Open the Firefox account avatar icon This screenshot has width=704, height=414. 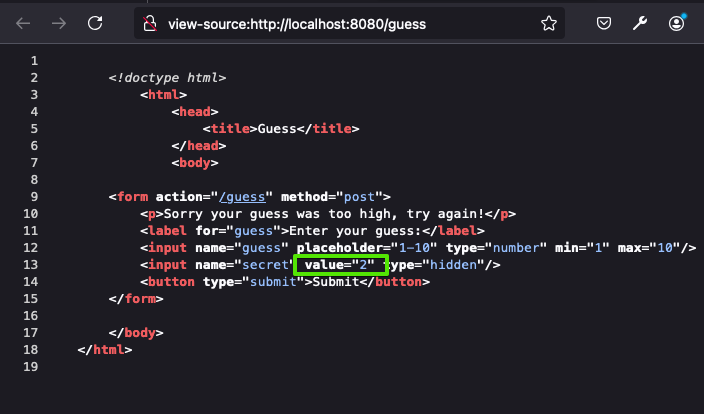(x=678, y=23)
